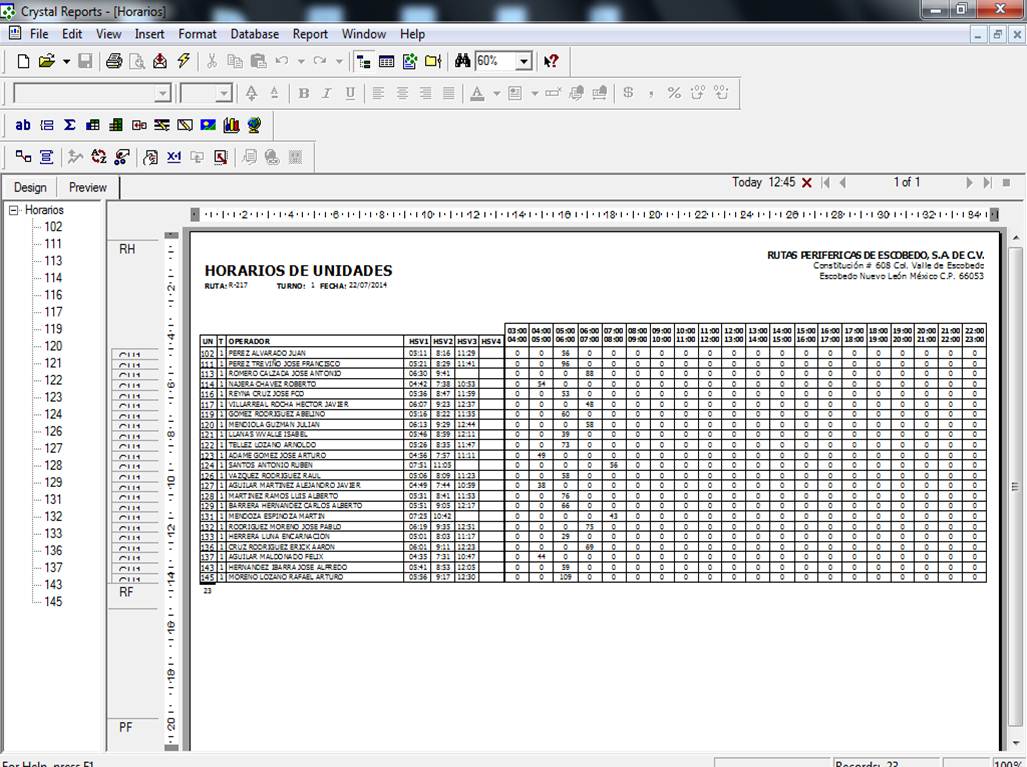This screenshot has height=767, width=1027.
Task: Click operator name PEREZ ALVARADO JUAN
Action: pos(267,353)
